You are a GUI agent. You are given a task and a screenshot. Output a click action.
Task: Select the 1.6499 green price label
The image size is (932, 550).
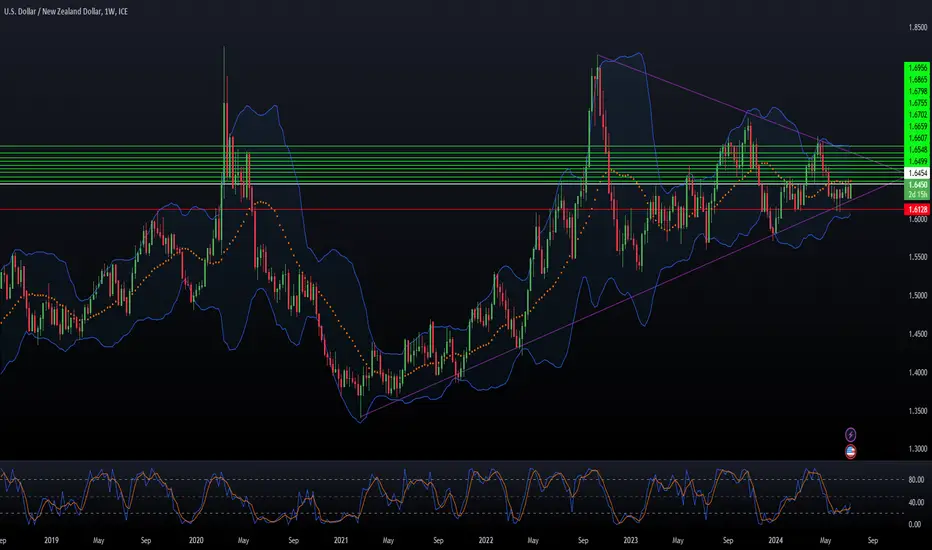click(917, 162)
